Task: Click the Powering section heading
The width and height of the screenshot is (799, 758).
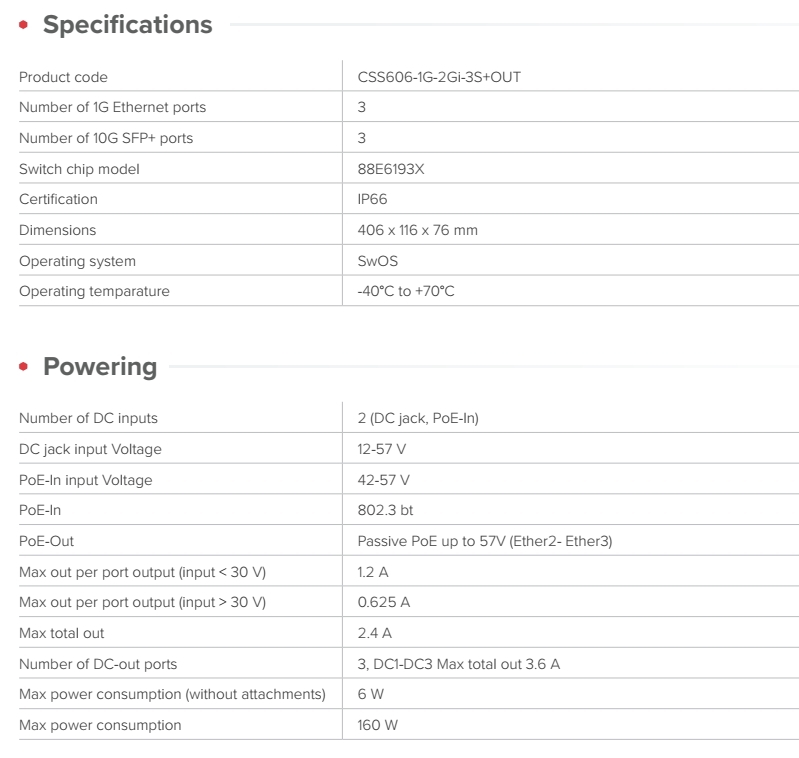Action: [100, 366]
